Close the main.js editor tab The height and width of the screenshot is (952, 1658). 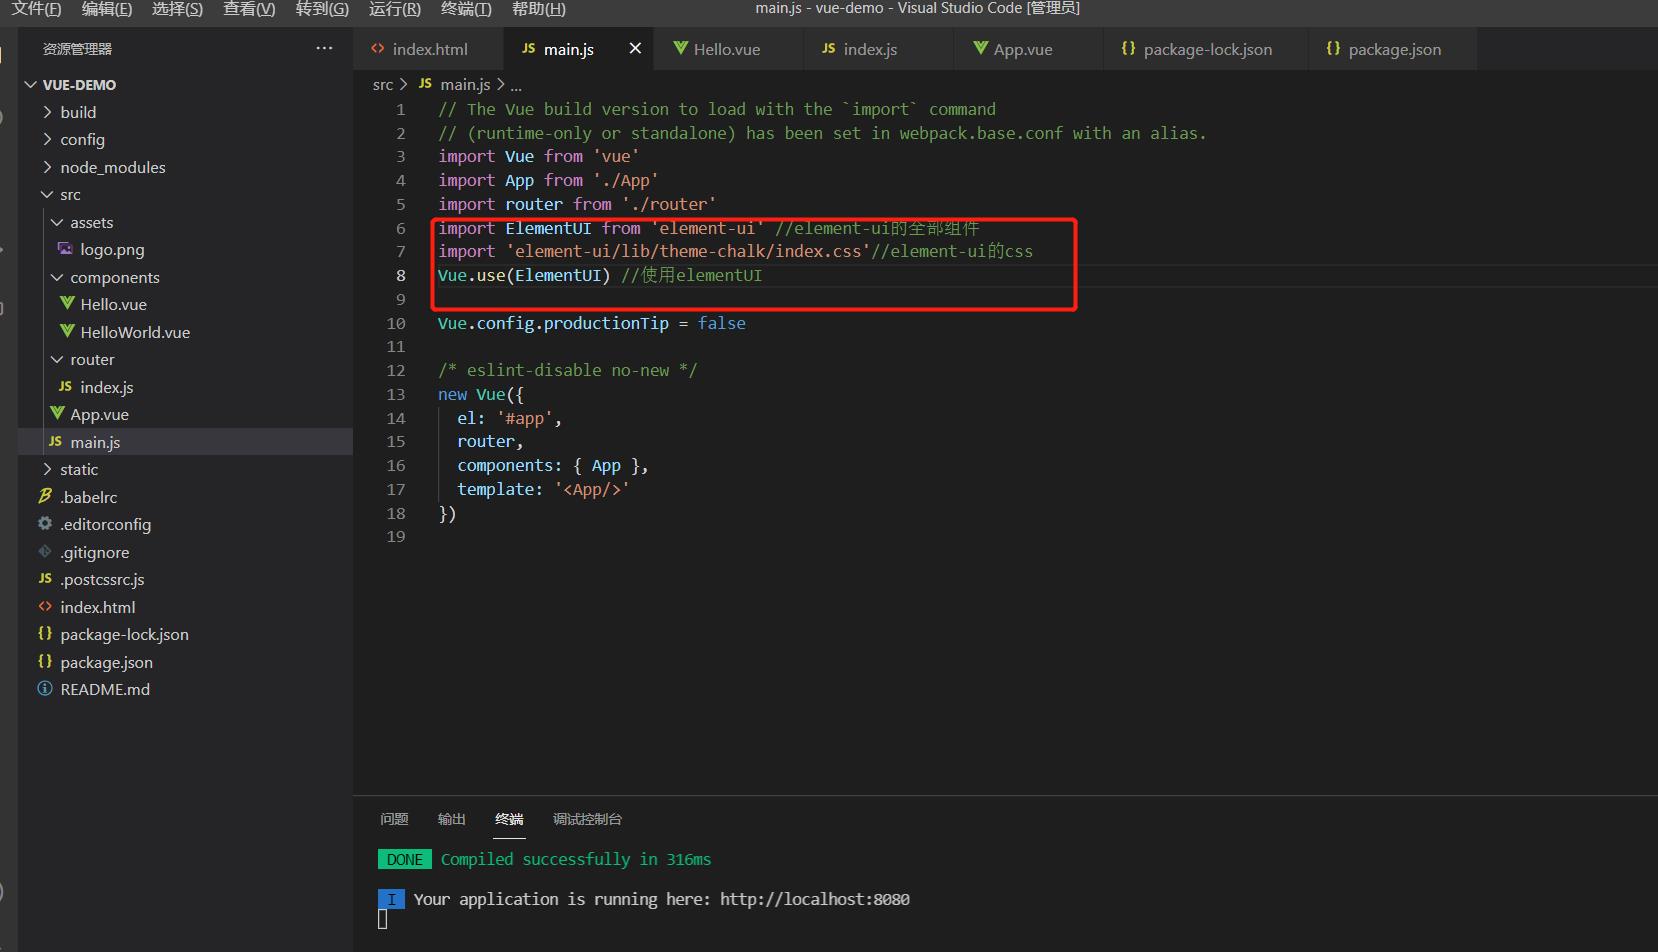pos(635,48)
